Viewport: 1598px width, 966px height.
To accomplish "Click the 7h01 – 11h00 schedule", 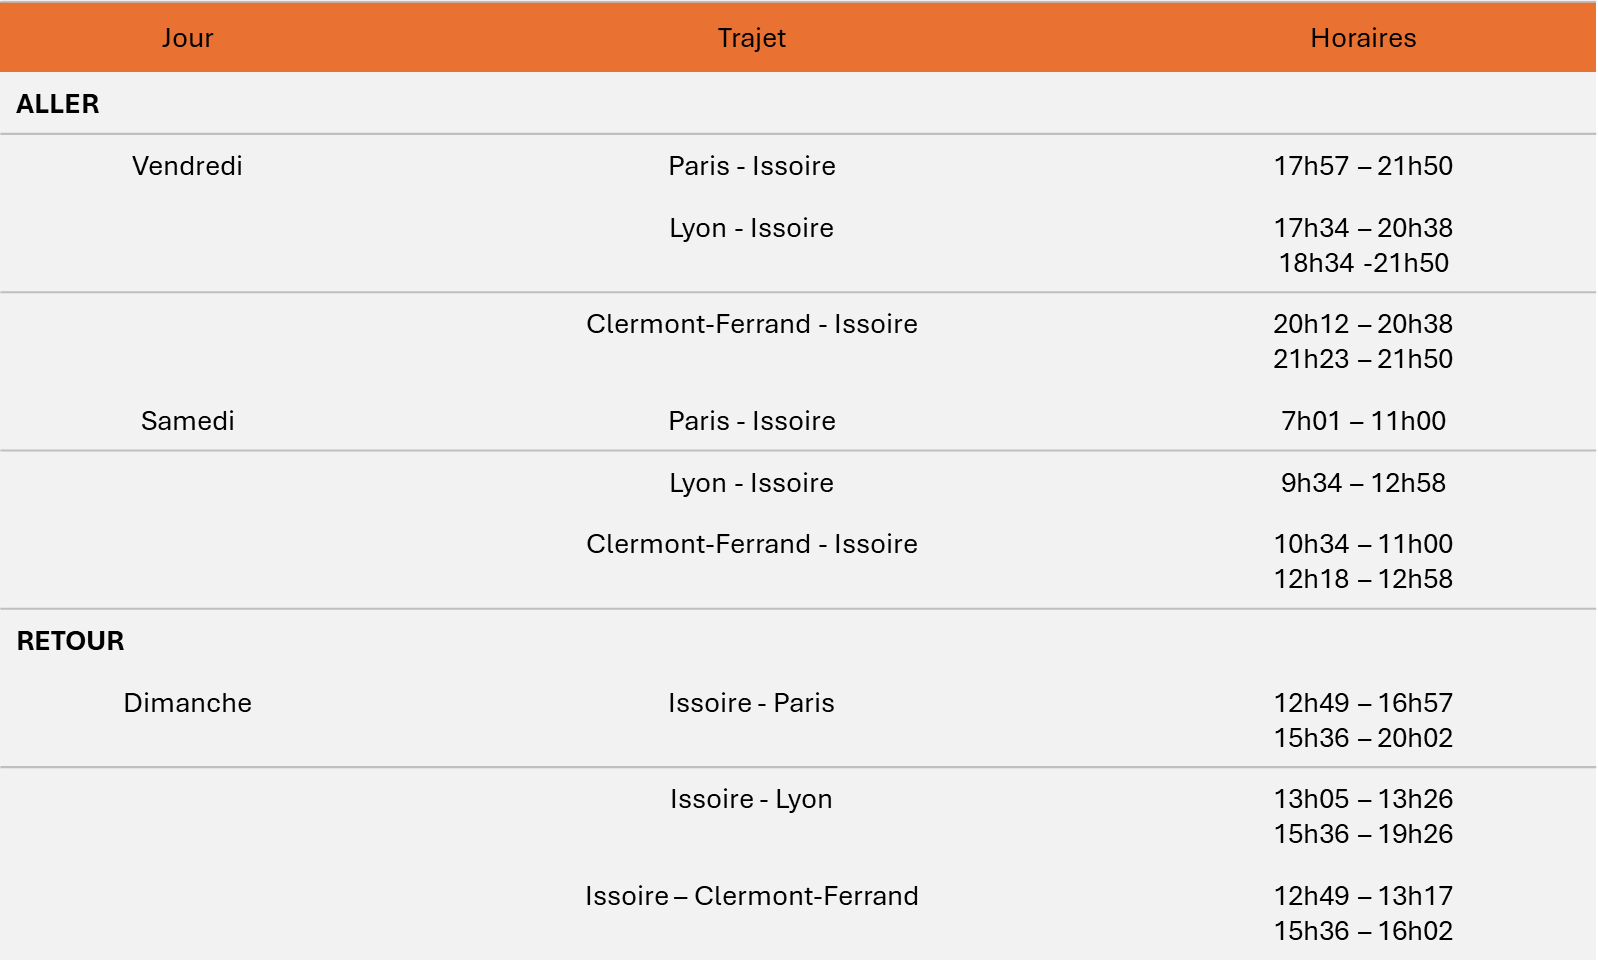I will (1363, 421).
